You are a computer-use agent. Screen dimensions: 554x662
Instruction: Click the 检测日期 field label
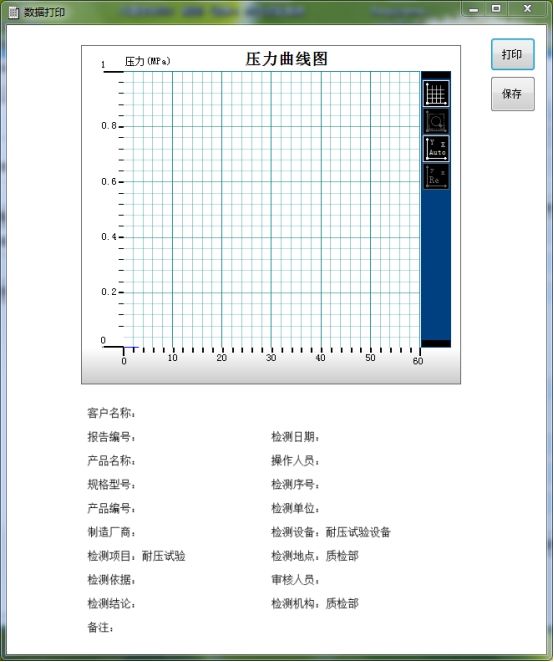[295, 437]
